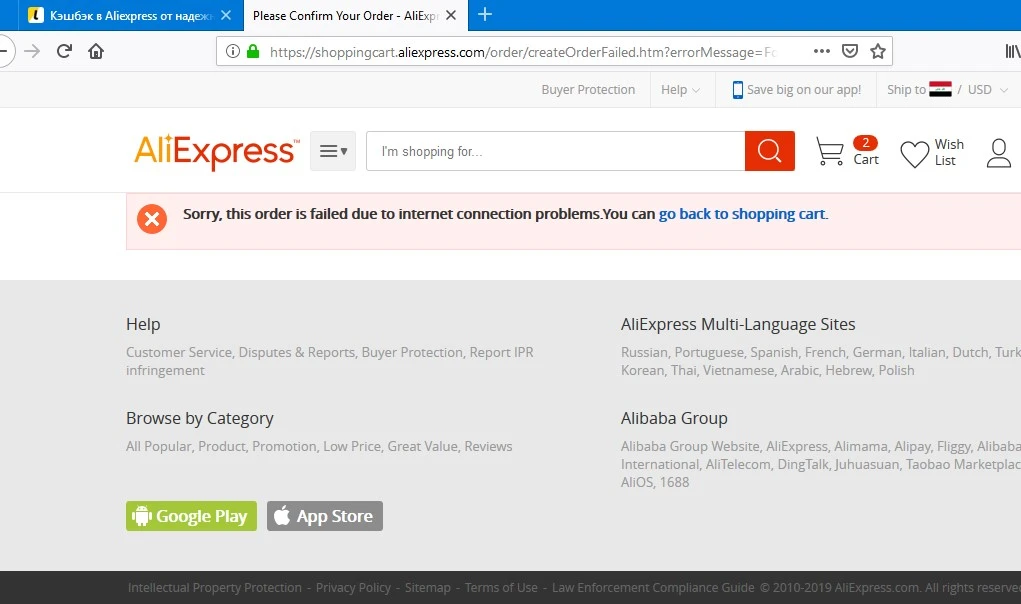Close the Please Confirm Your Order tab
Viewport: 1021px width, 604px height.
pyautogui.click(x=451, y=15)
